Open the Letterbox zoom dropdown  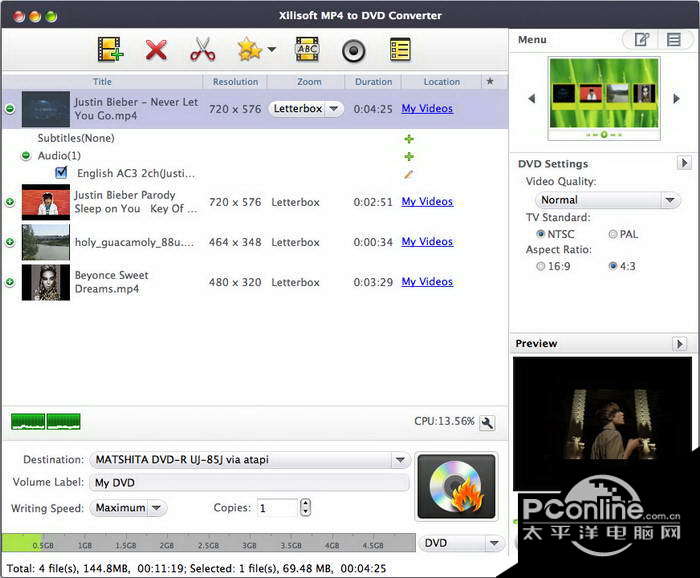pyautogui.click(x=306, y=109)
